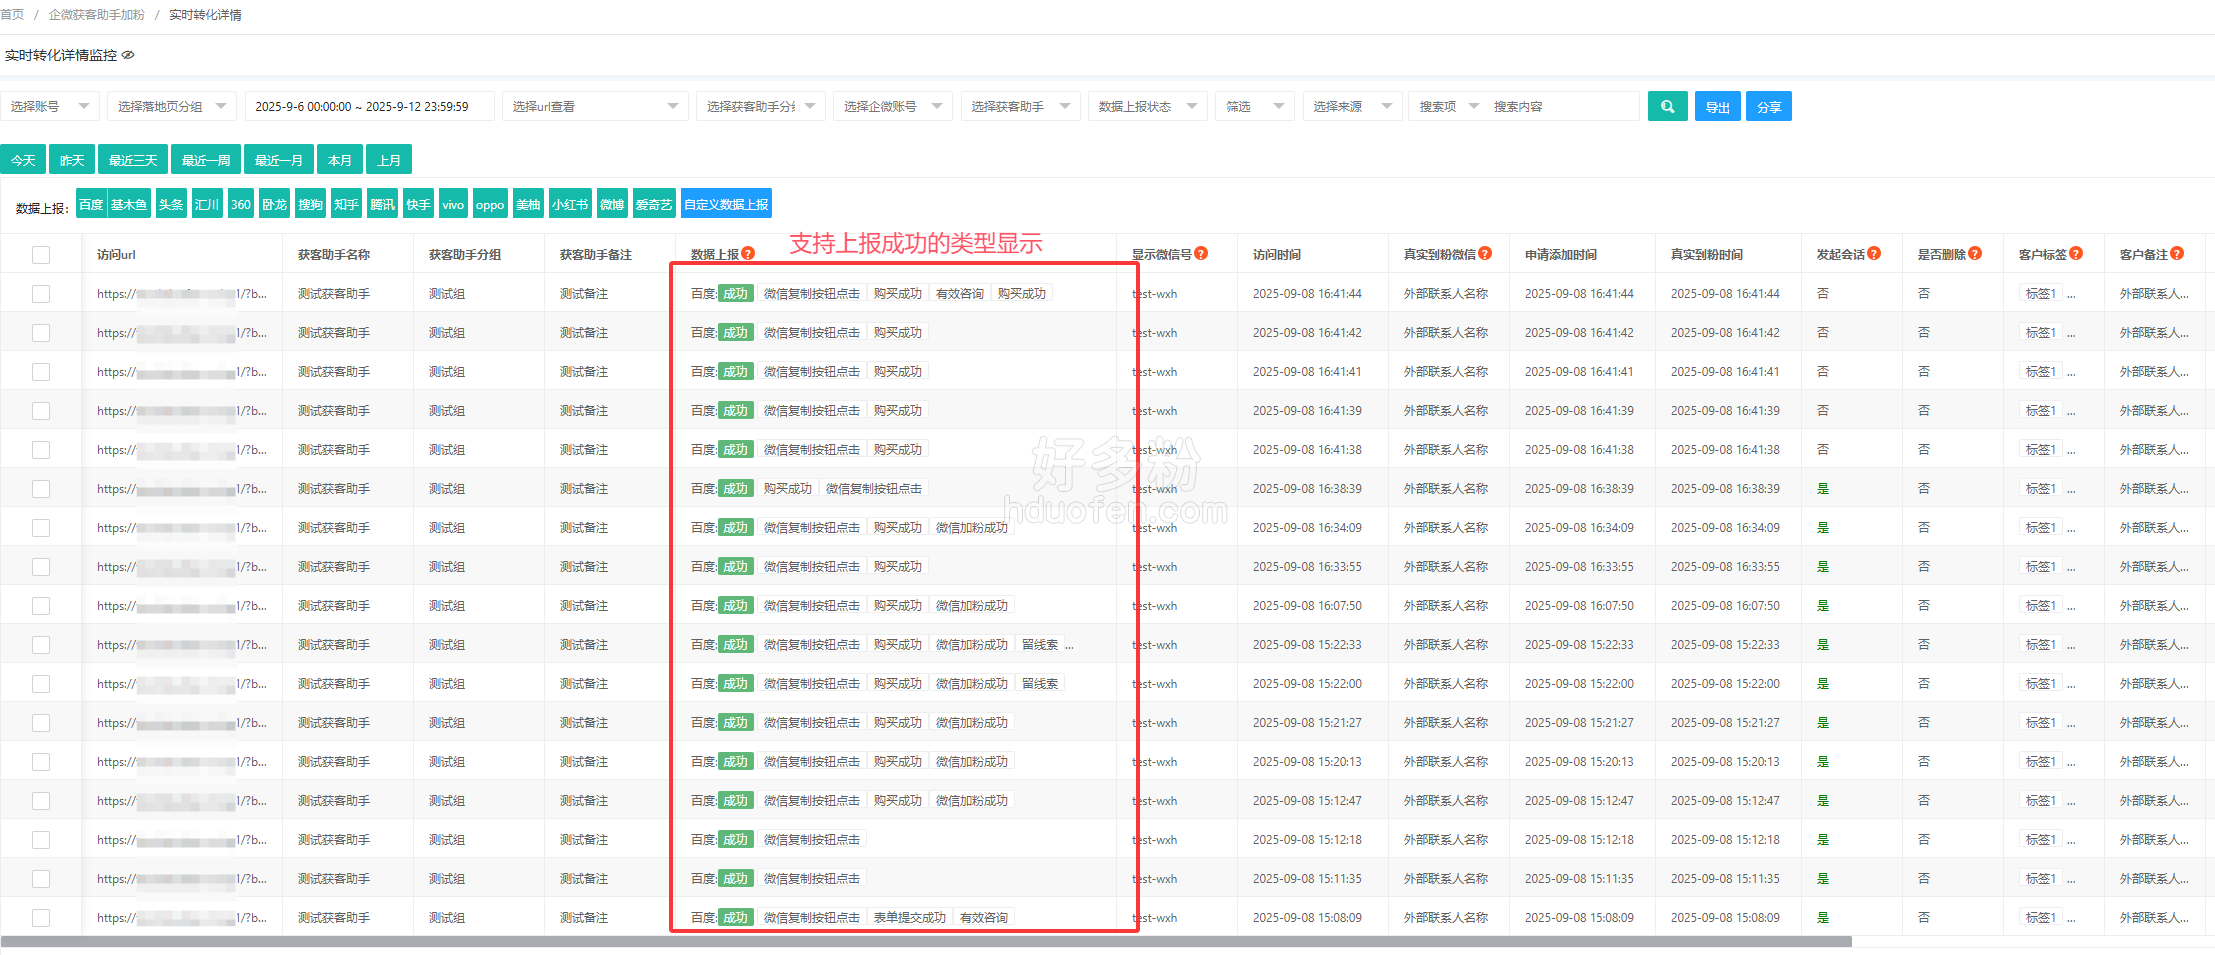Open the 选择账号 dropdown
2215x955 pixels.
pos(49,106)
